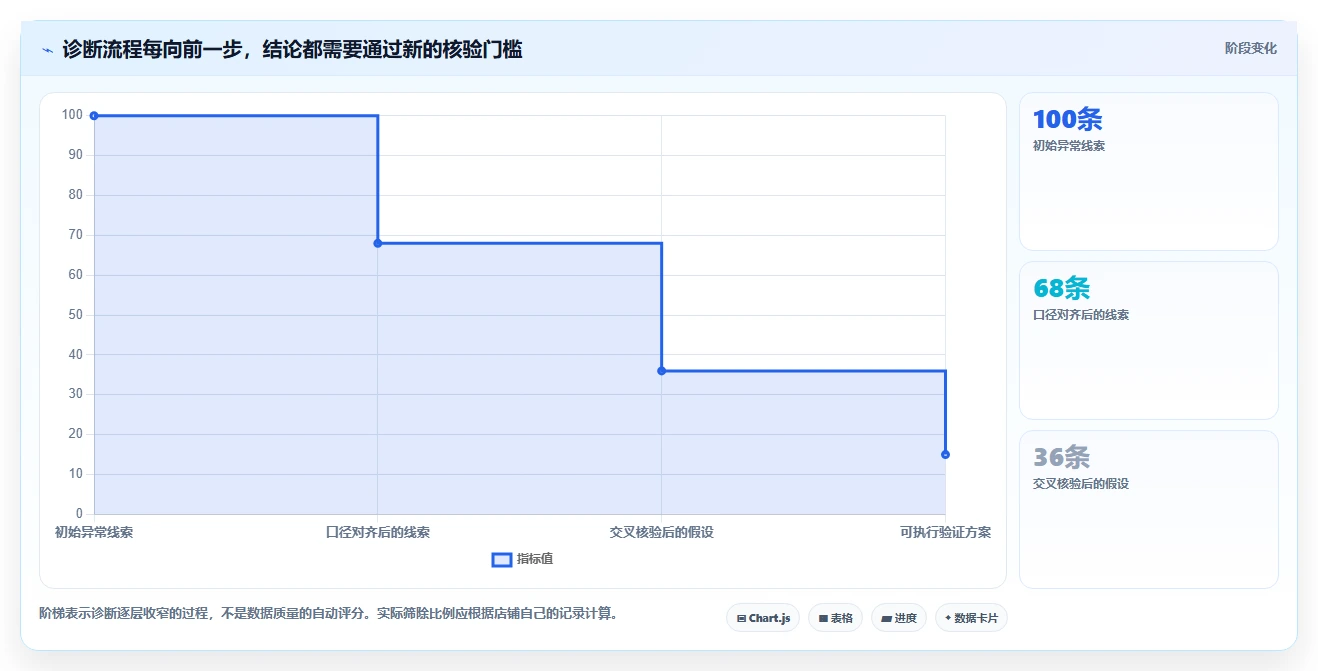Click x-axis label 可执行验证方案
Viewport: 1318px width, 671px height.
945,532
